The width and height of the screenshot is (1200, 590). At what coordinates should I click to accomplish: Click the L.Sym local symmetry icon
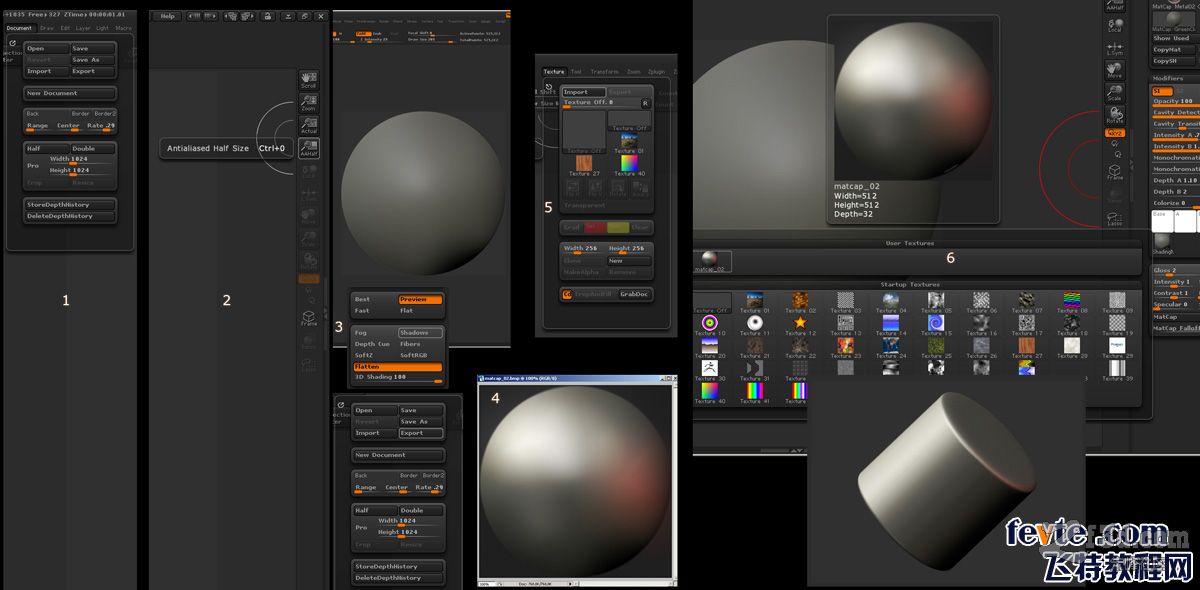tap(1114, 47)
